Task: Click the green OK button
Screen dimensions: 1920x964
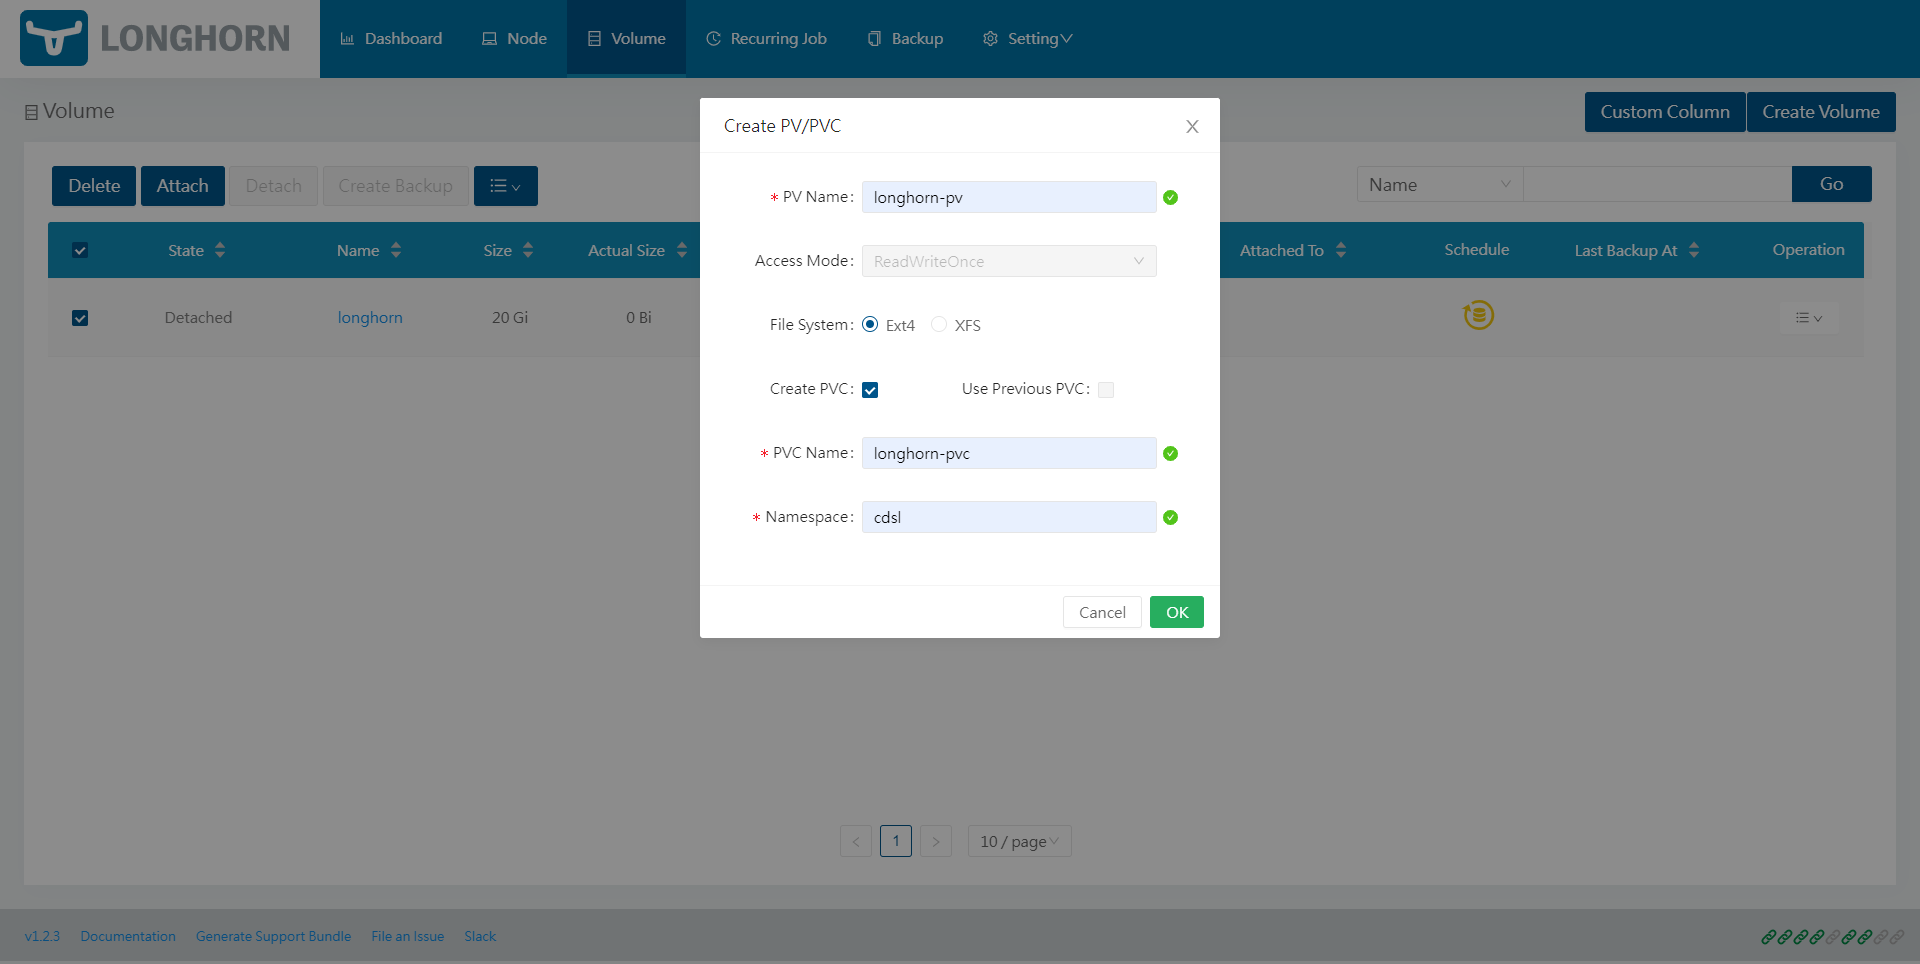Action: pos(1176,612)
